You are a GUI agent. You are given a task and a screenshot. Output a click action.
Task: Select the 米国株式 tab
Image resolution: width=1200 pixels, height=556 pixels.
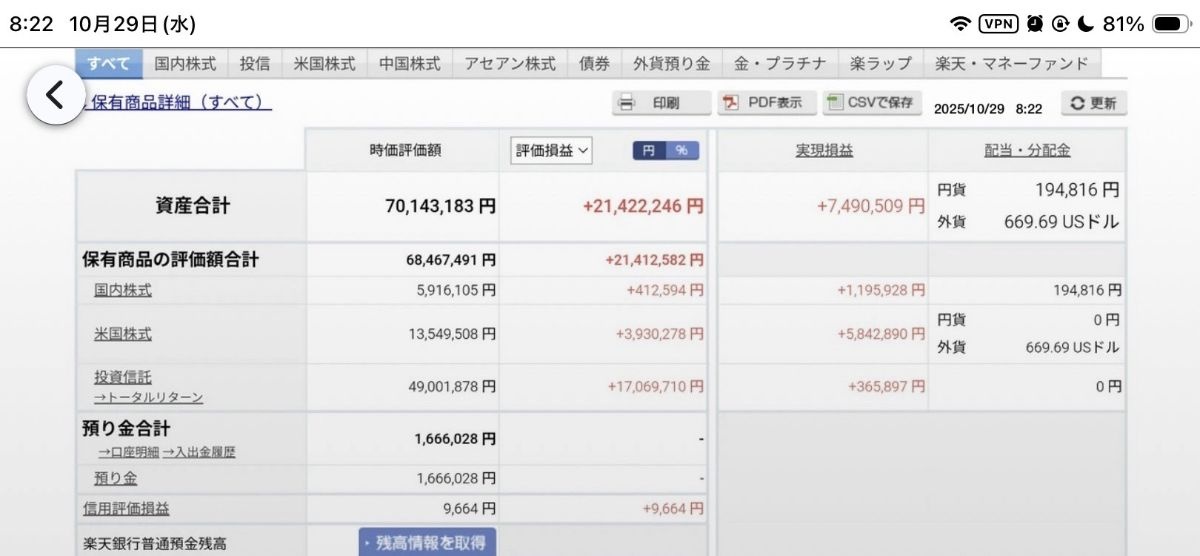tap(324, 63)
